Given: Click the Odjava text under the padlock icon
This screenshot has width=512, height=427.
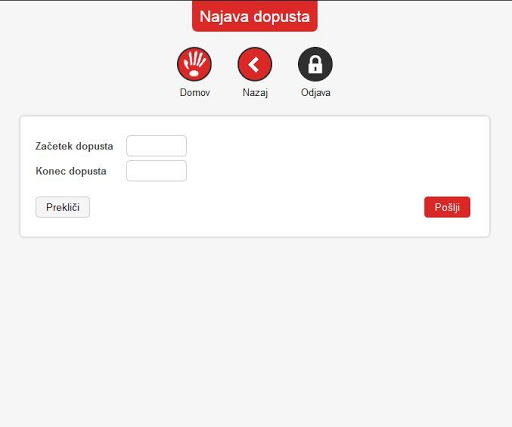Looking at the screenshot, I should click(315, 92).
